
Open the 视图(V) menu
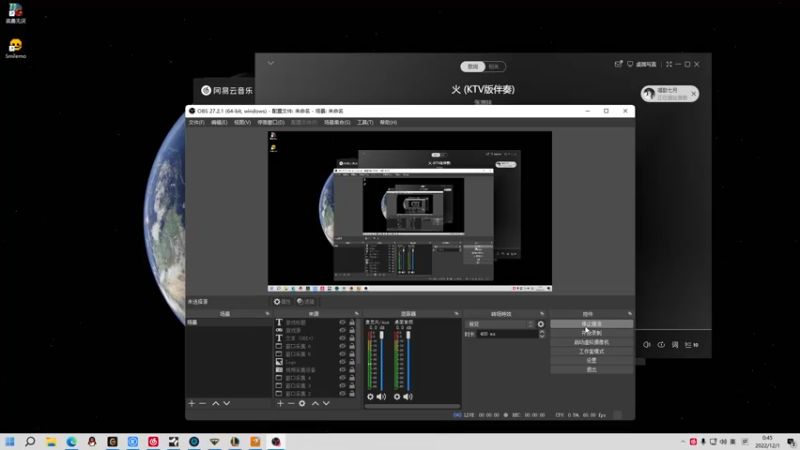242,122
